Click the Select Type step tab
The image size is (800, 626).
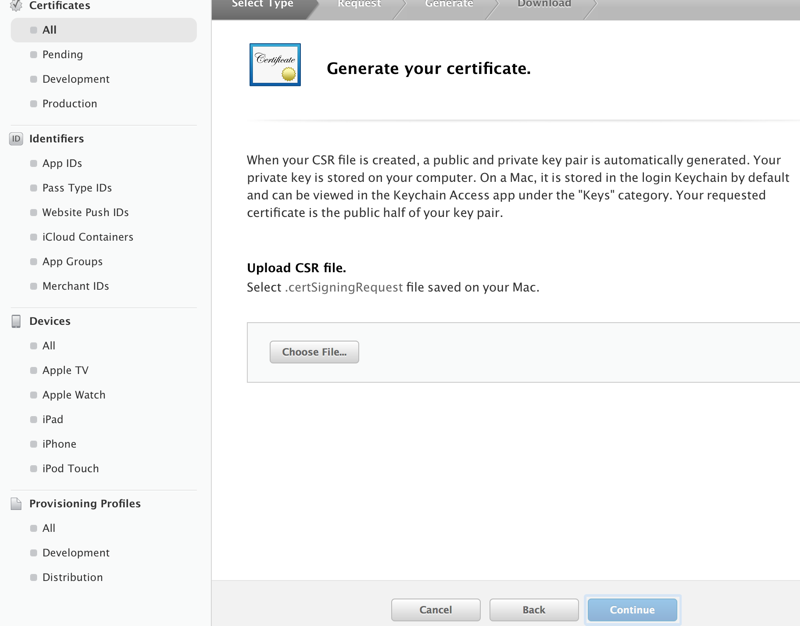click(263, 5)
